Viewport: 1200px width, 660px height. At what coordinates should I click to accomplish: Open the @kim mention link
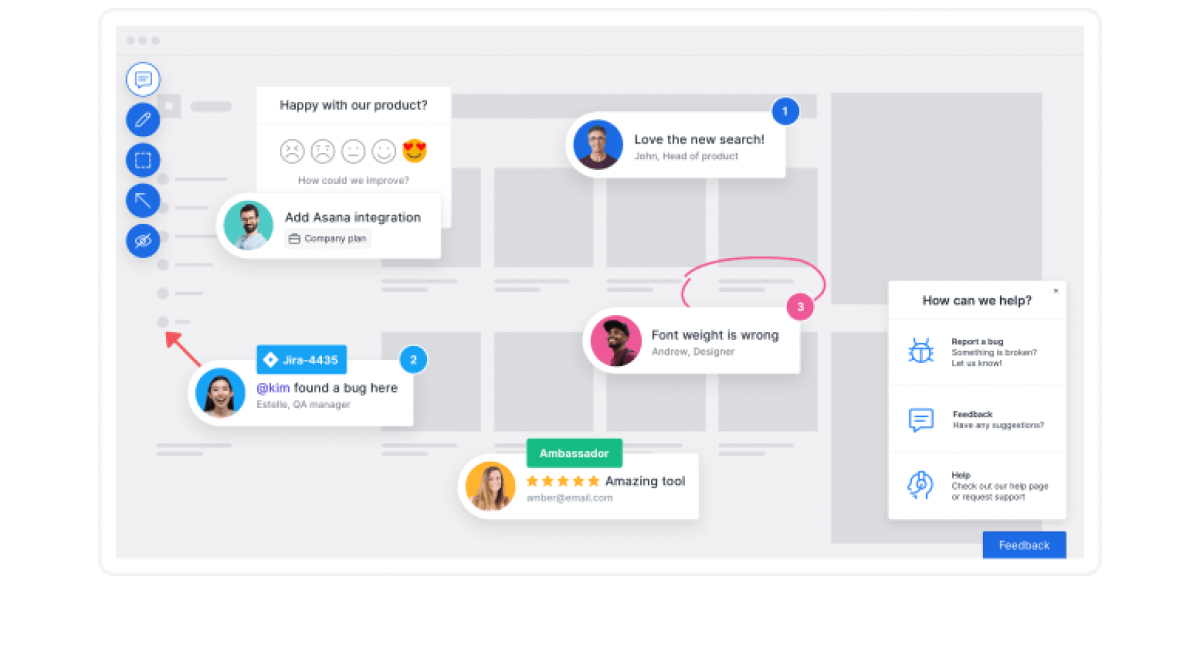274,387
